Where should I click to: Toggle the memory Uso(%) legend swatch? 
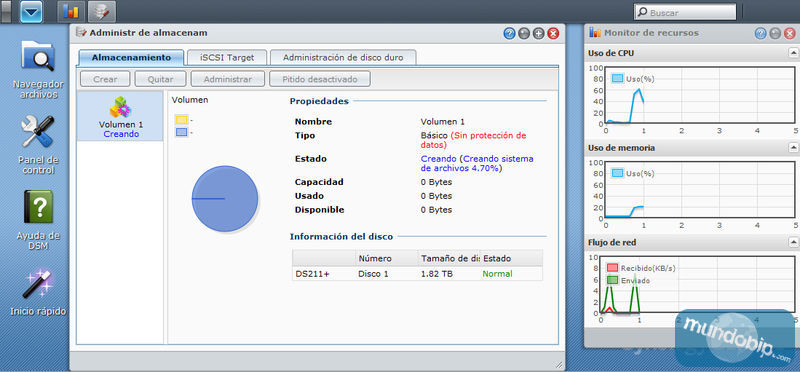click(x=617, y=173)
